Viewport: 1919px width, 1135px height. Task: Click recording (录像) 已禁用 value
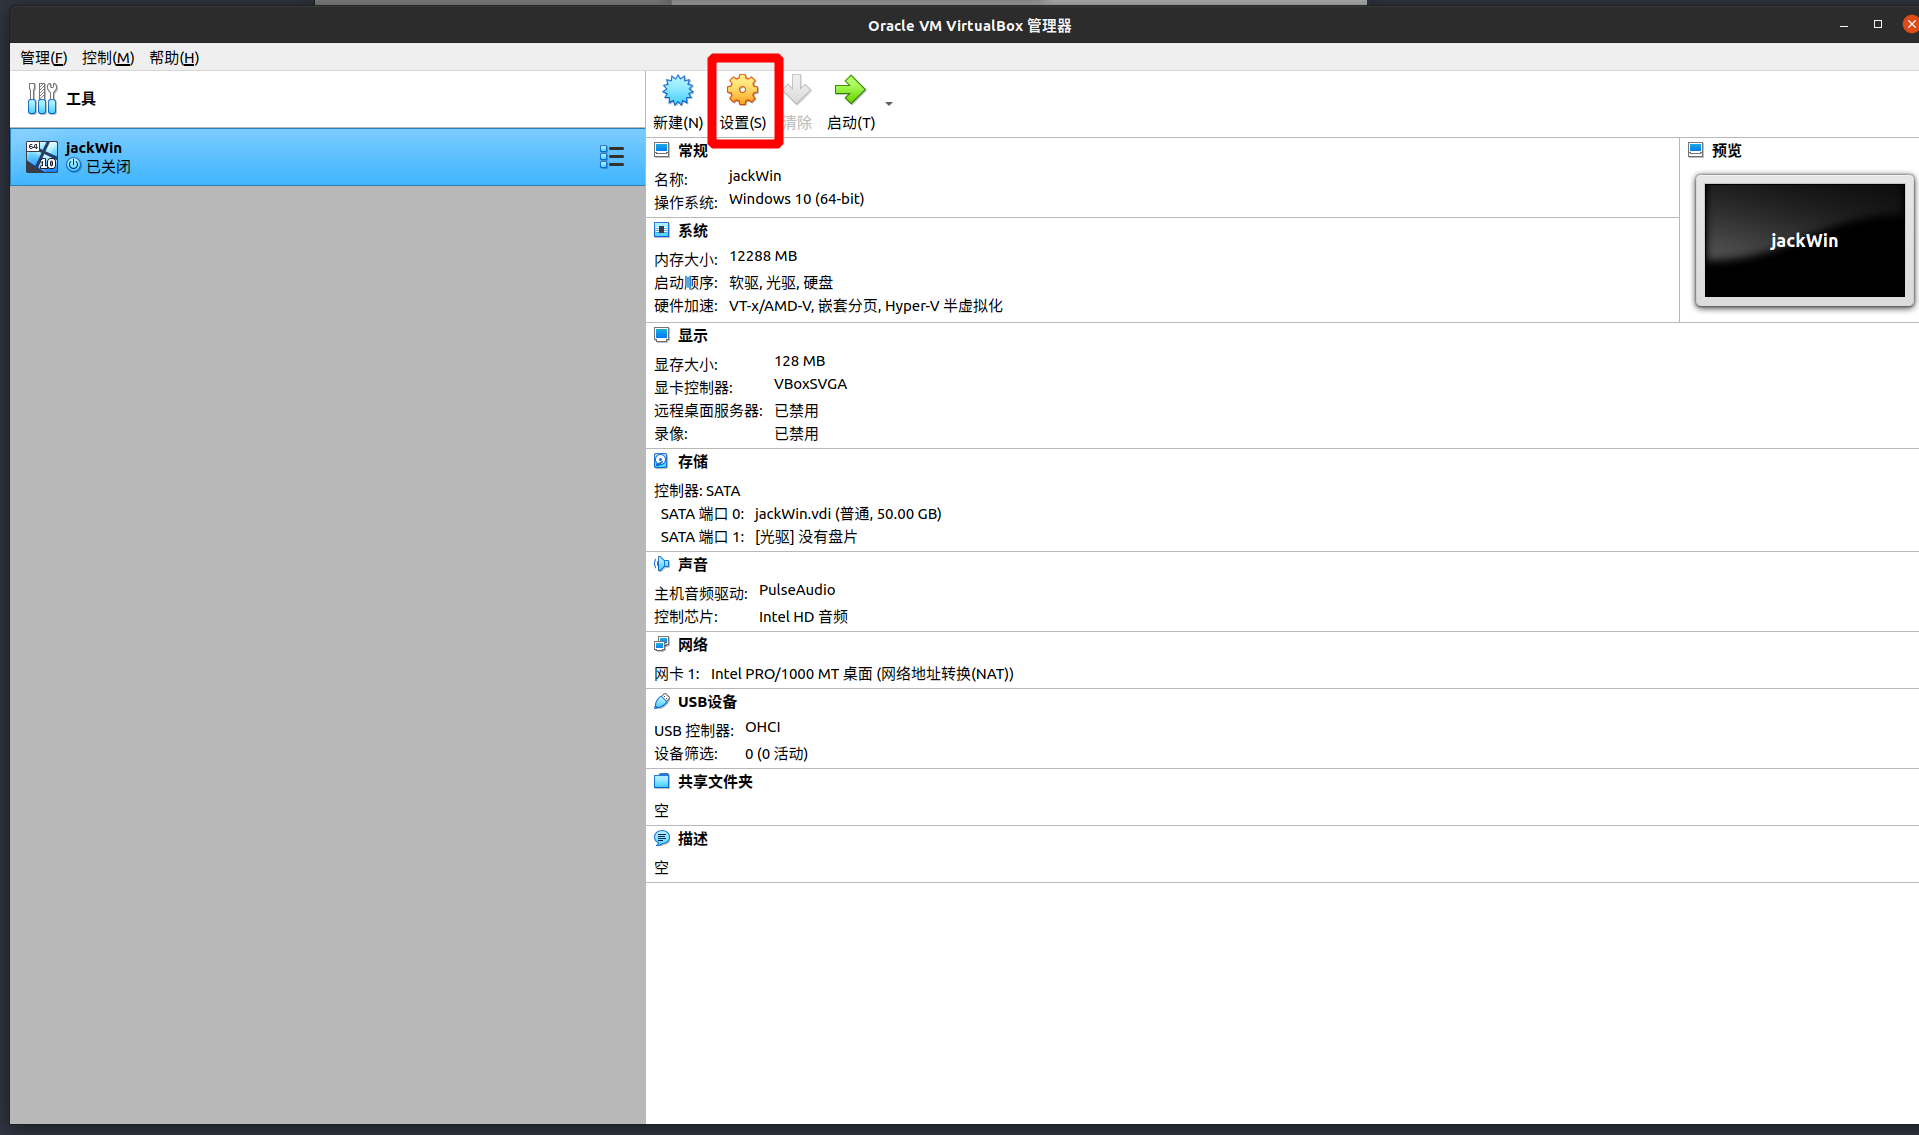796,434
